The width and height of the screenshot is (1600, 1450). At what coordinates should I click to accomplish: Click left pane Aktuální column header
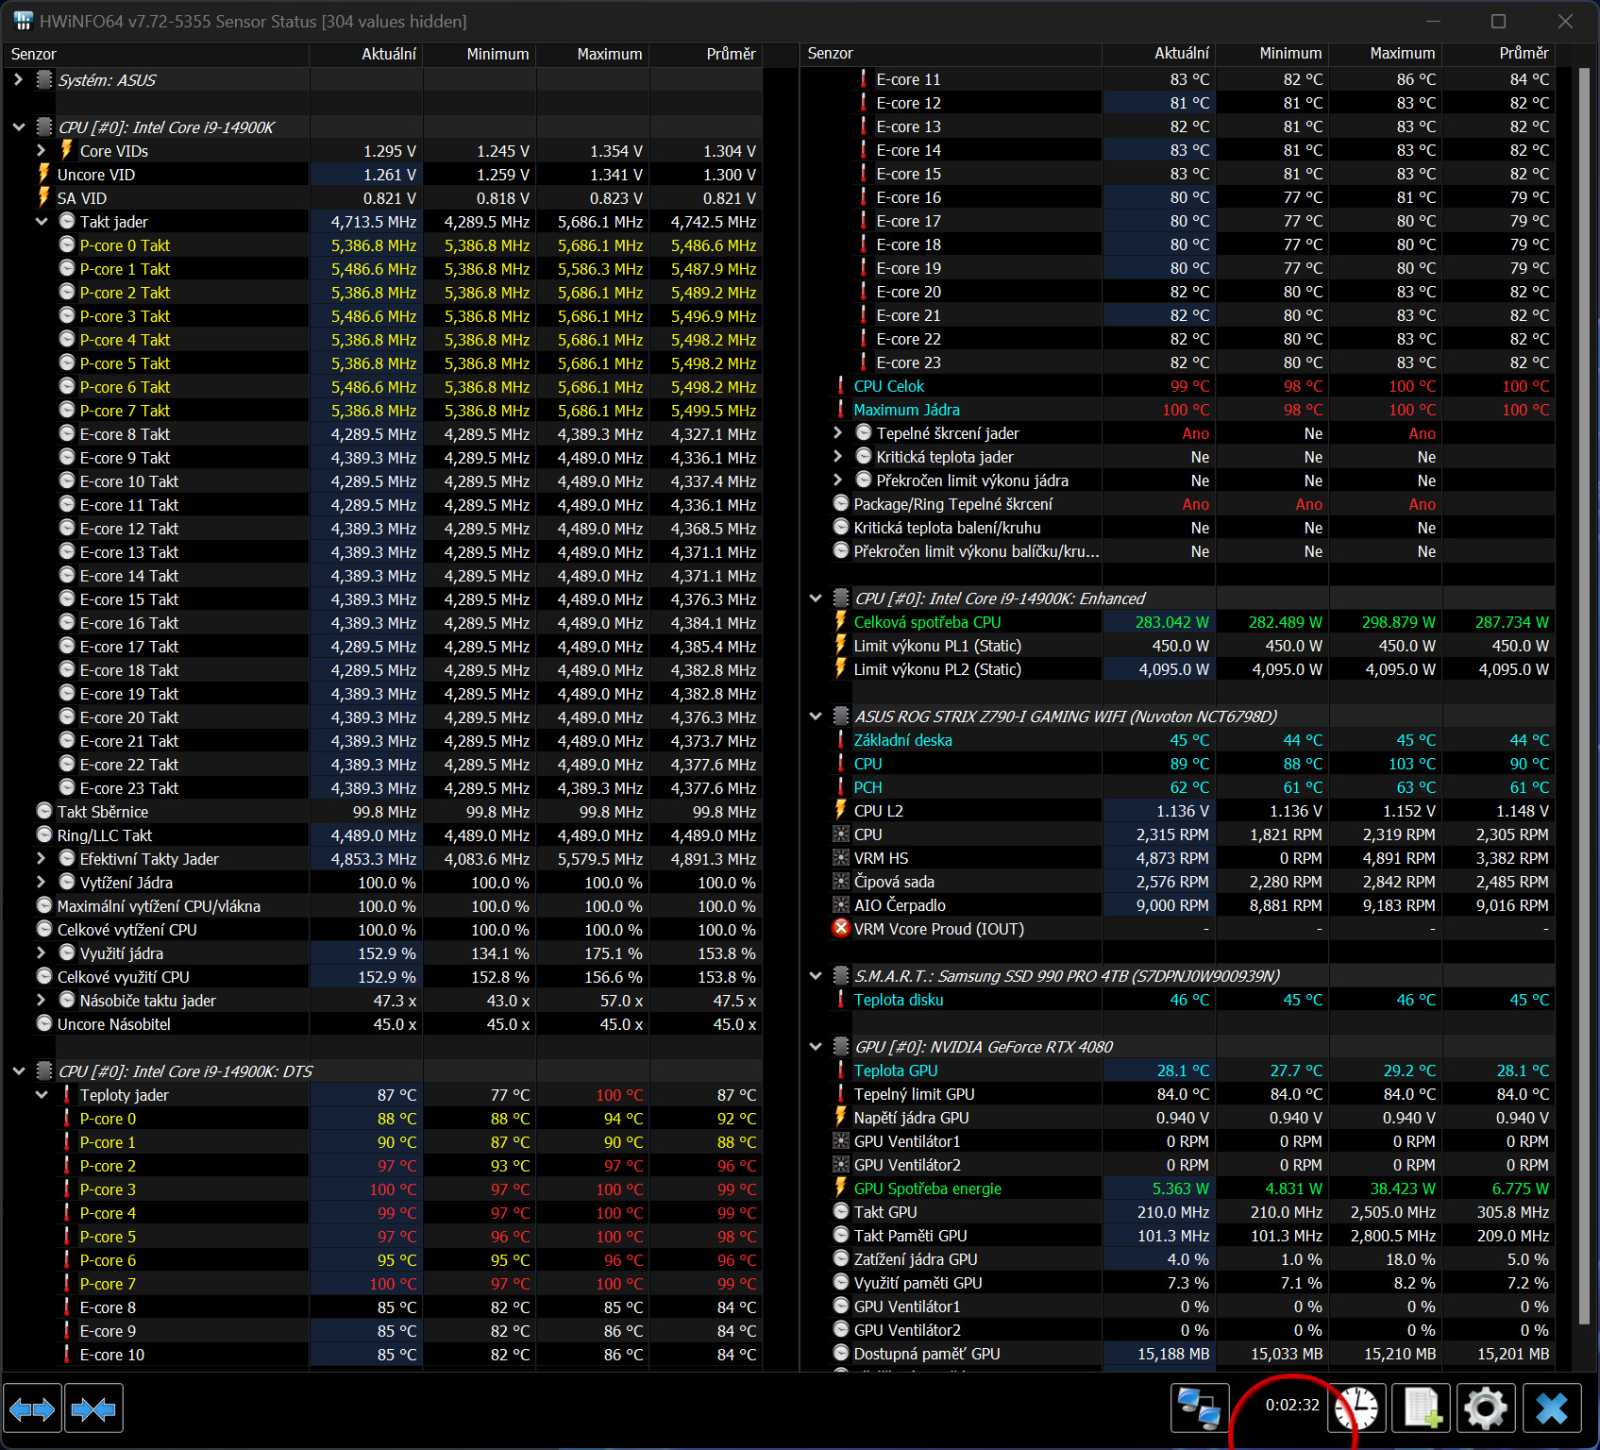[366, 54]
